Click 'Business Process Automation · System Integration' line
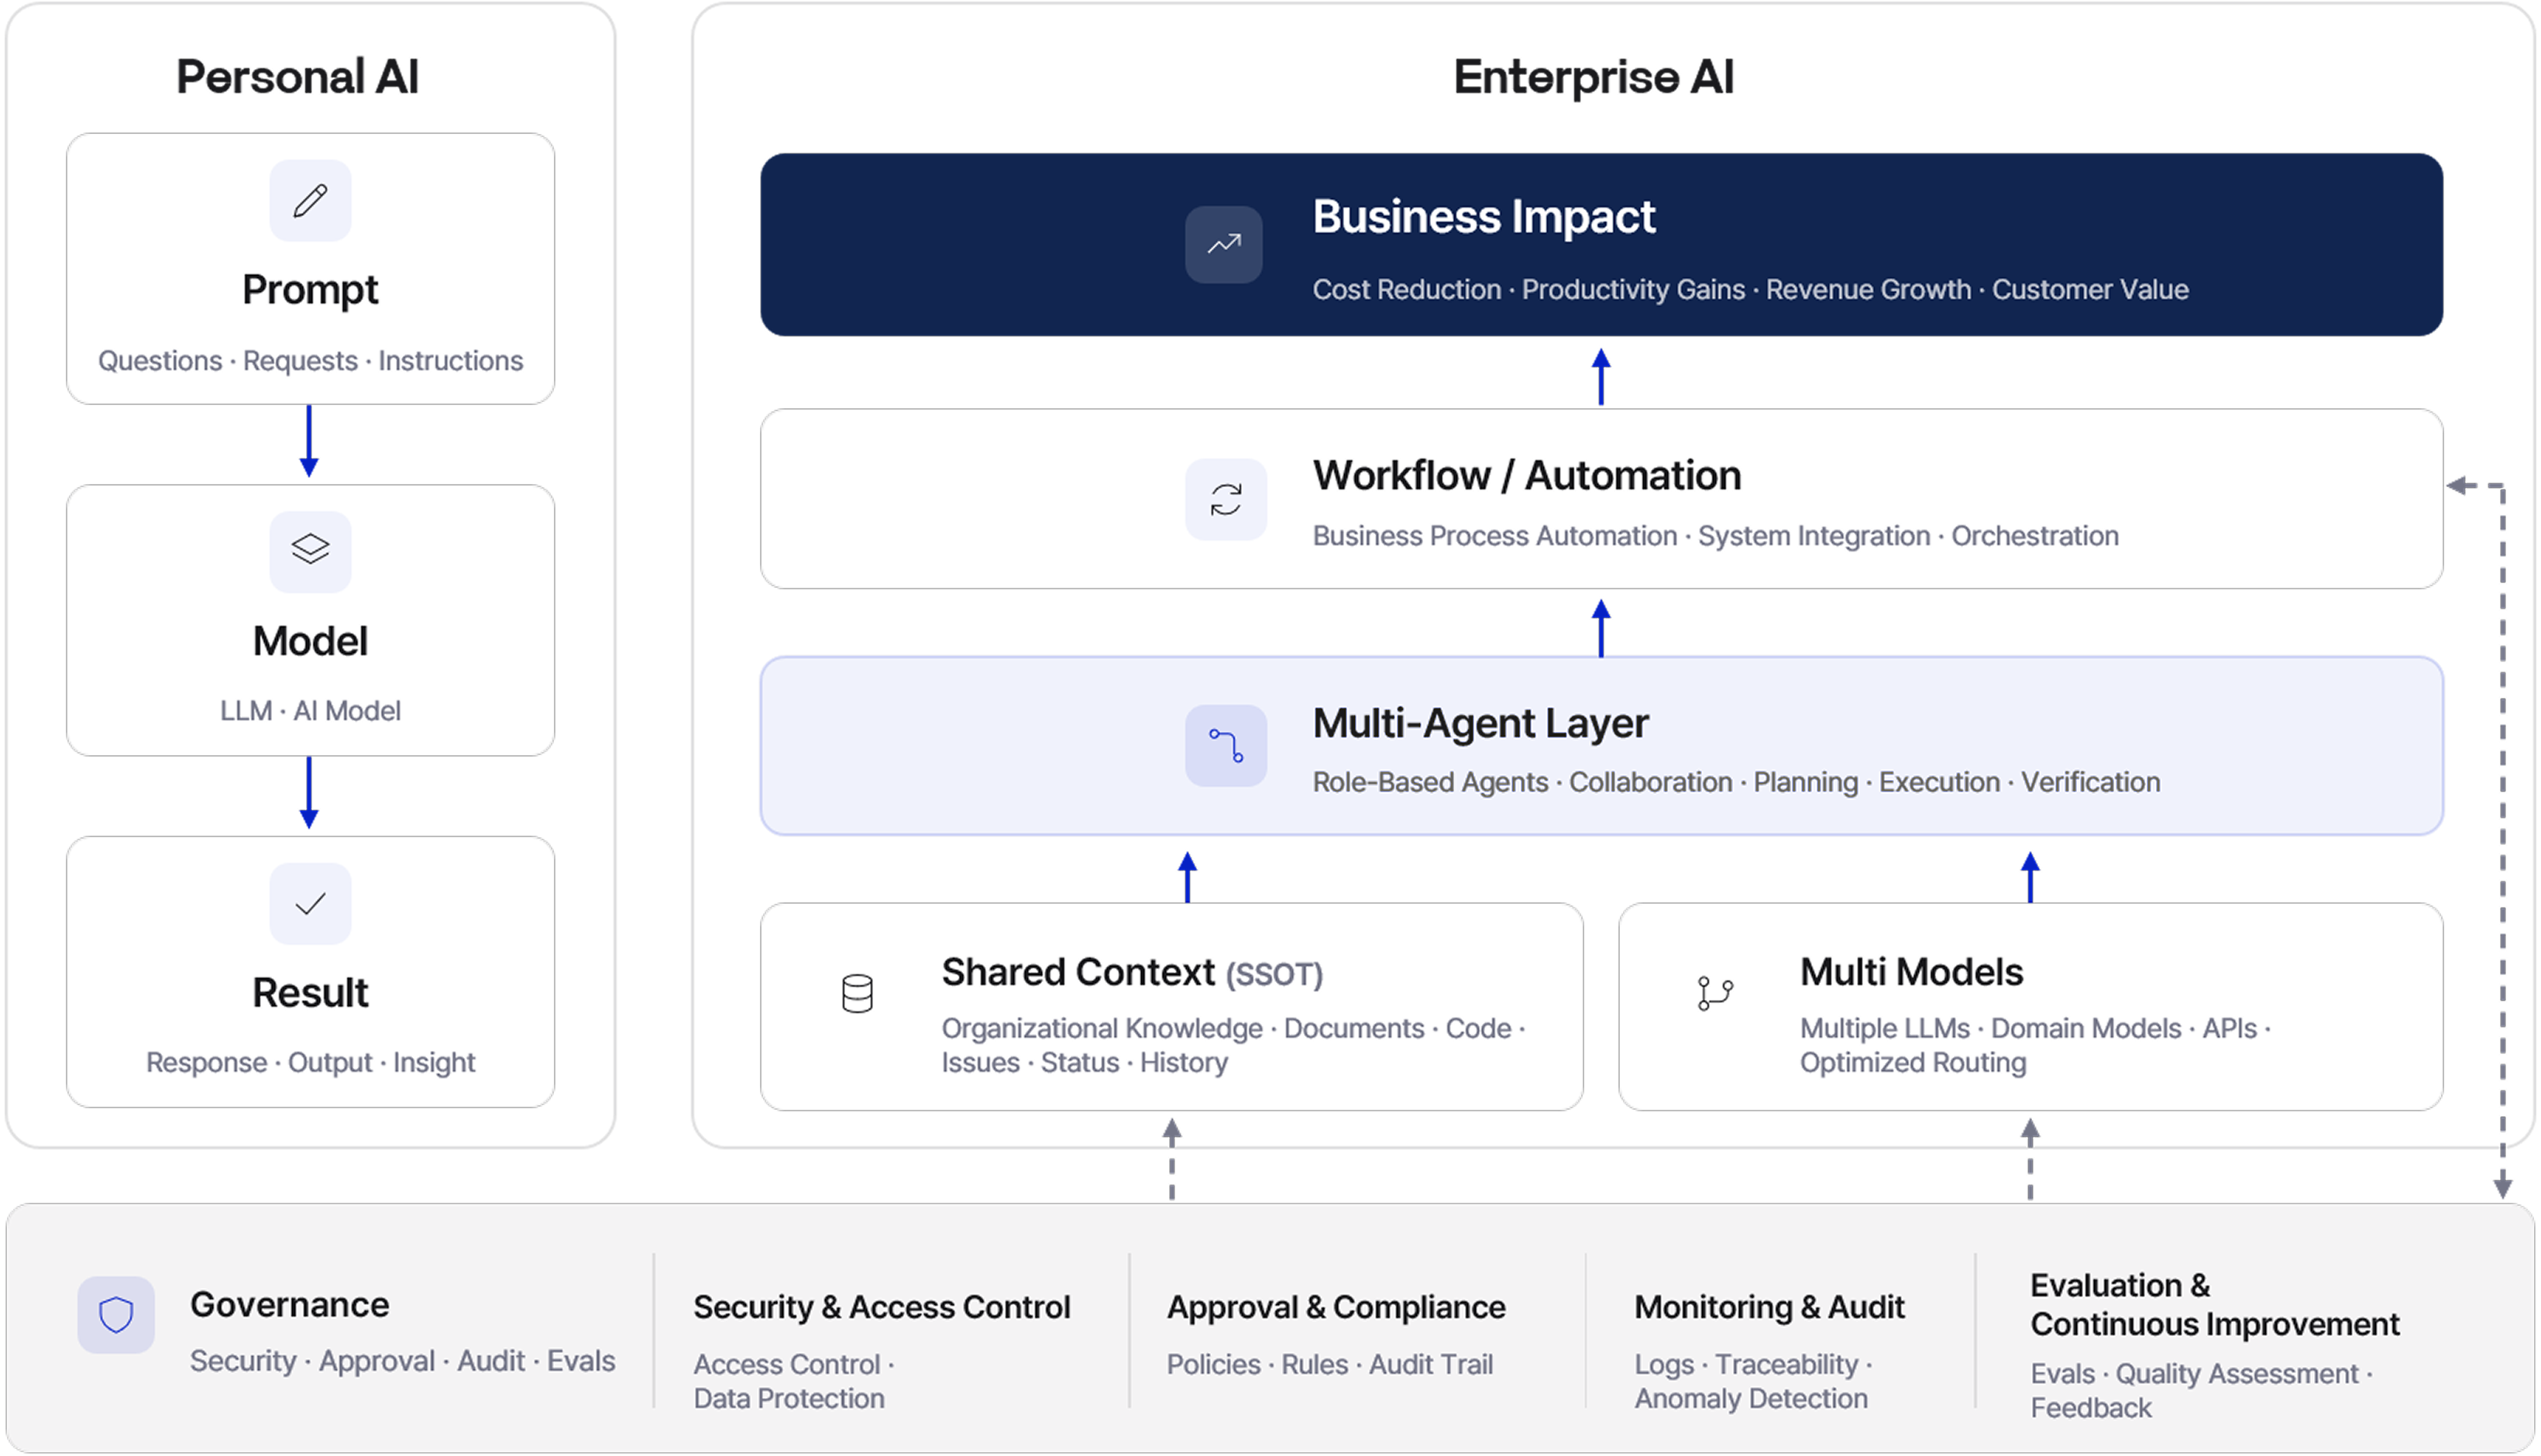Image resolution: width=2541 pixels, height=1456 pixels. 1715,535
